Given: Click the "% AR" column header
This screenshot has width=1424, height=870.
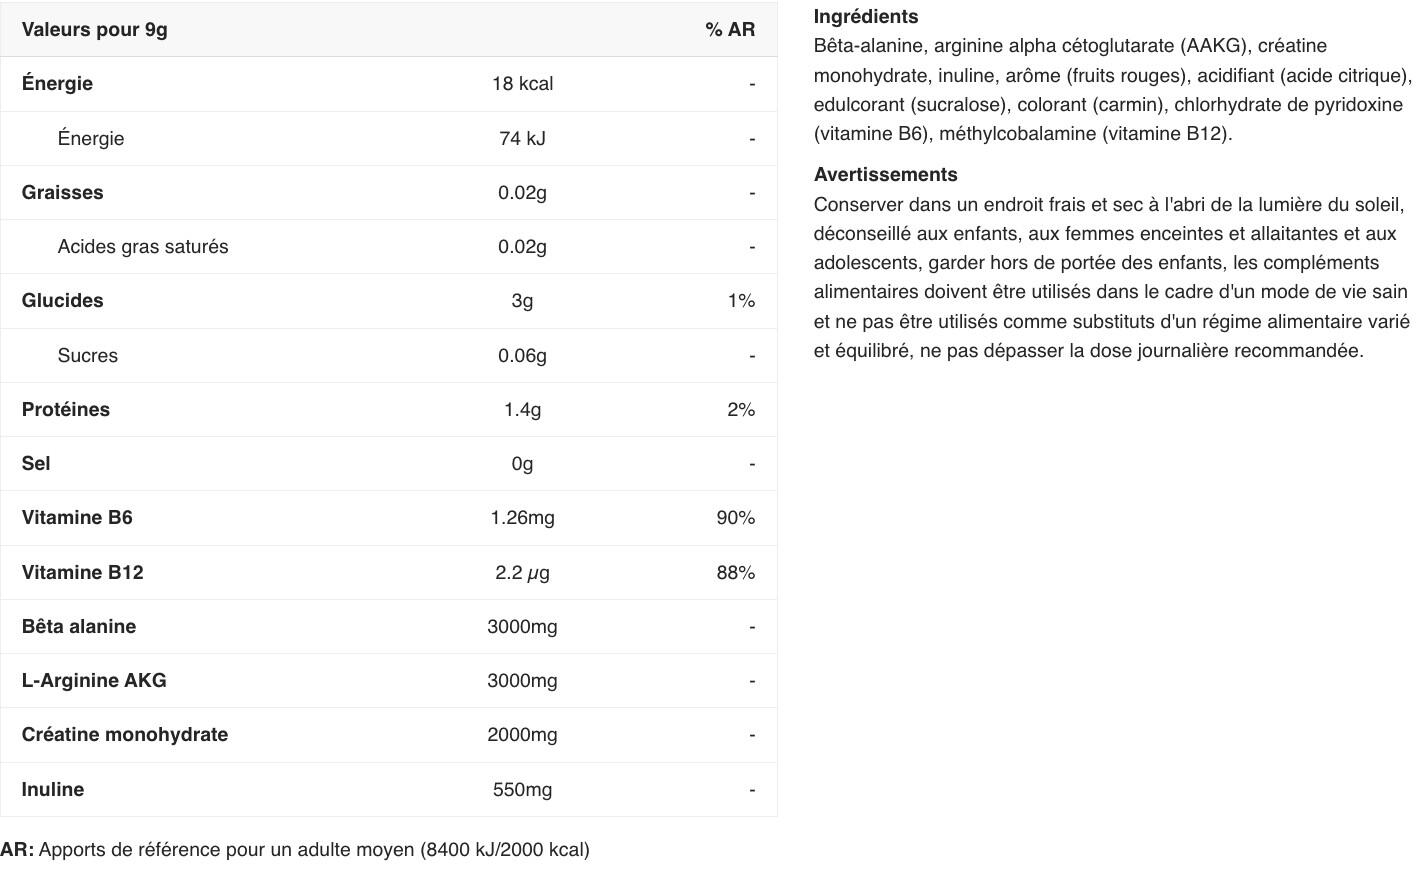Looking at the screenshot, I should [730, 30].
